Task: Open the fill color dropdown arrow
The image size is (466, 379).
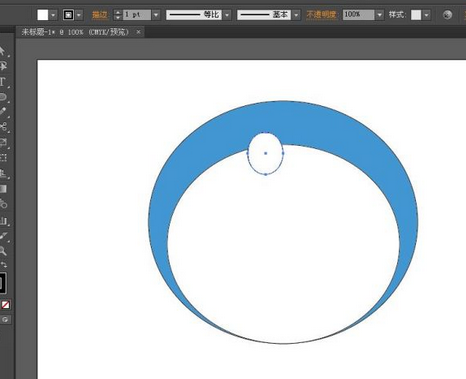Action: click(53, 15)
